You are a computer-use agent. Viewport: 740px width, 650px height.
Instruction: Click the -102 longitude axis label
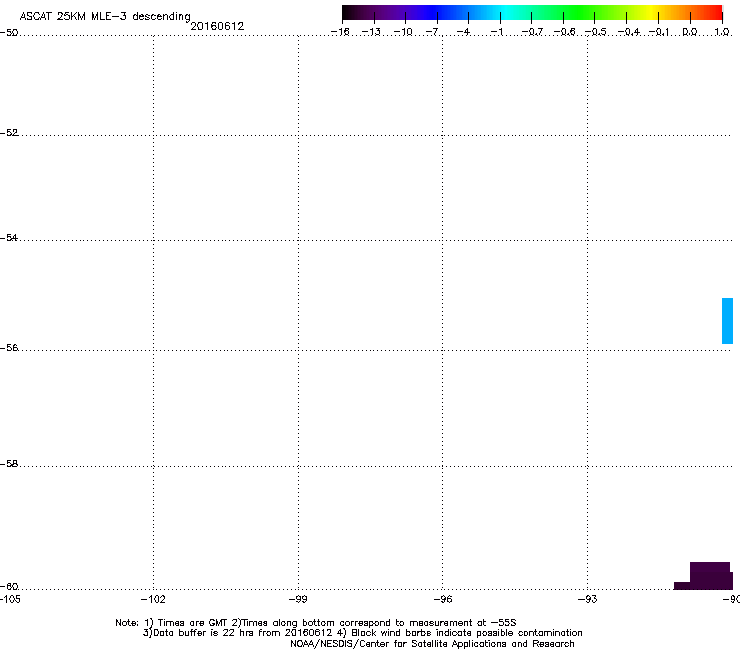pos(153,599)
